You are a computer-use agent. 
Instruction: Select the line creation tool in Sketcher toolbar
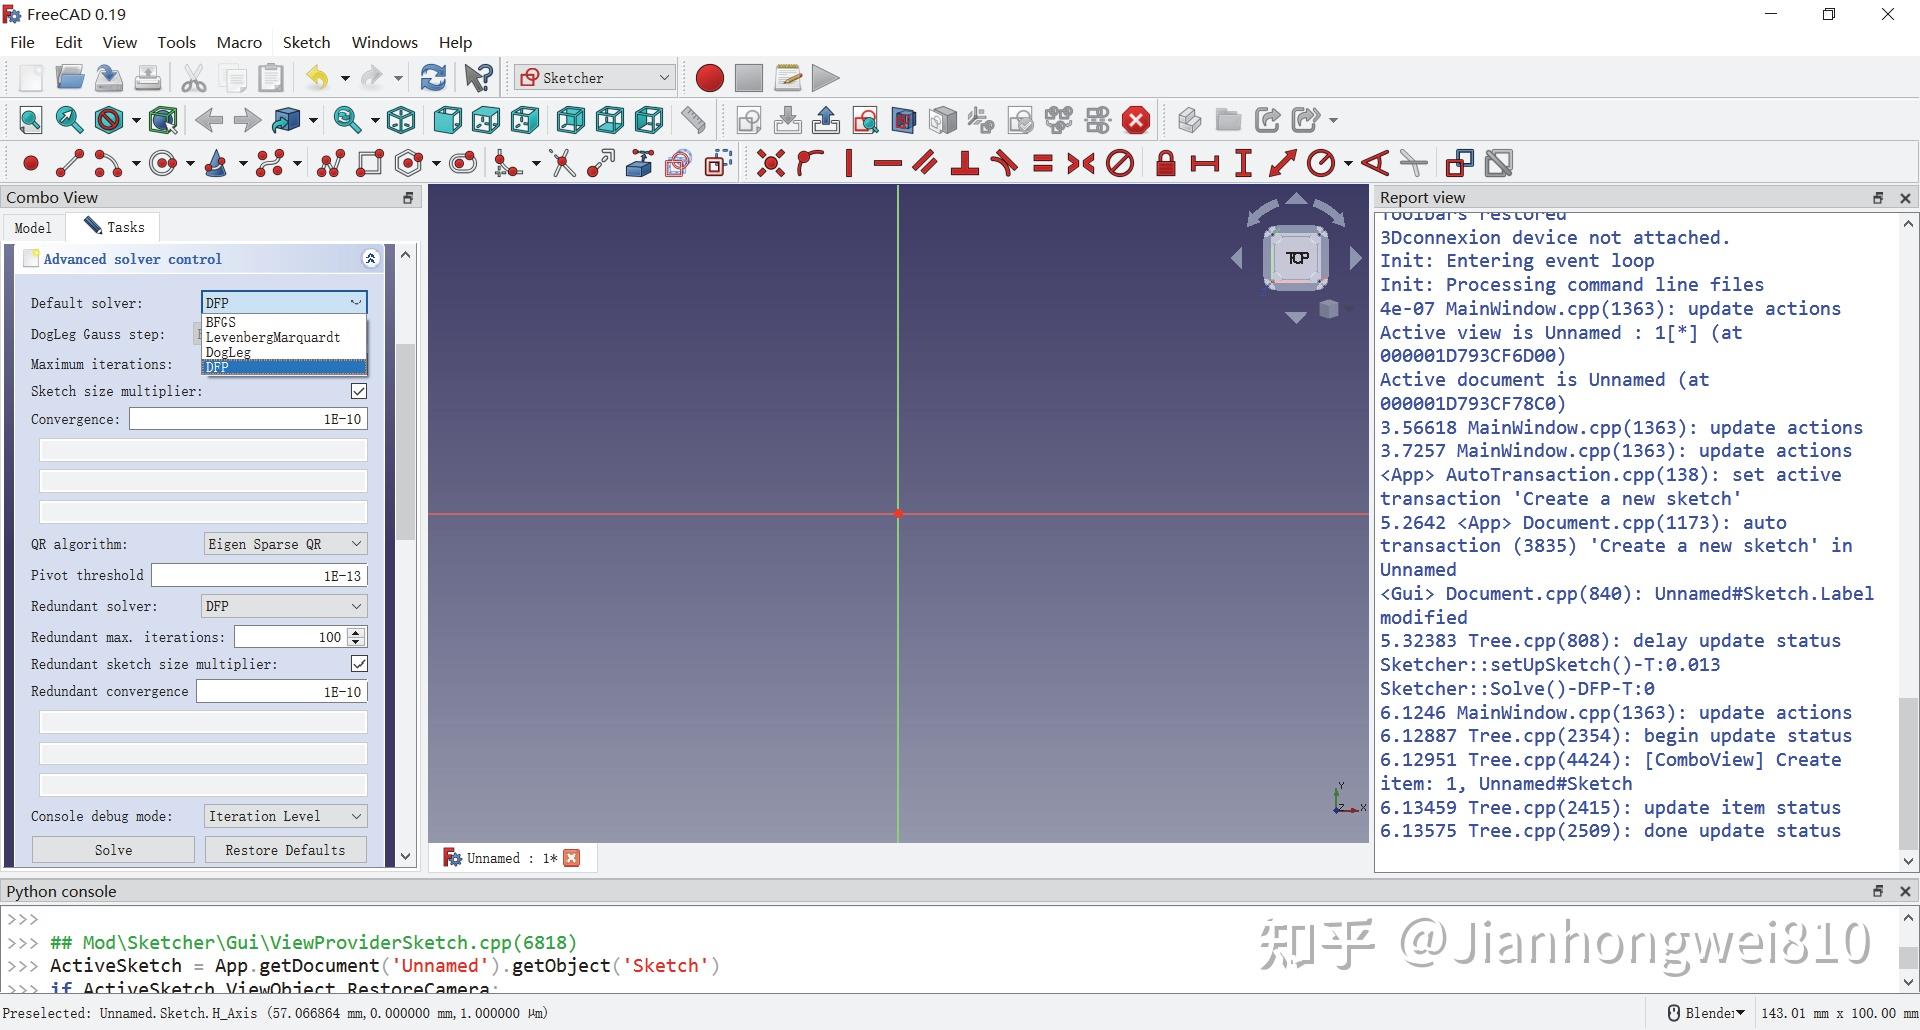coord(68,162)
